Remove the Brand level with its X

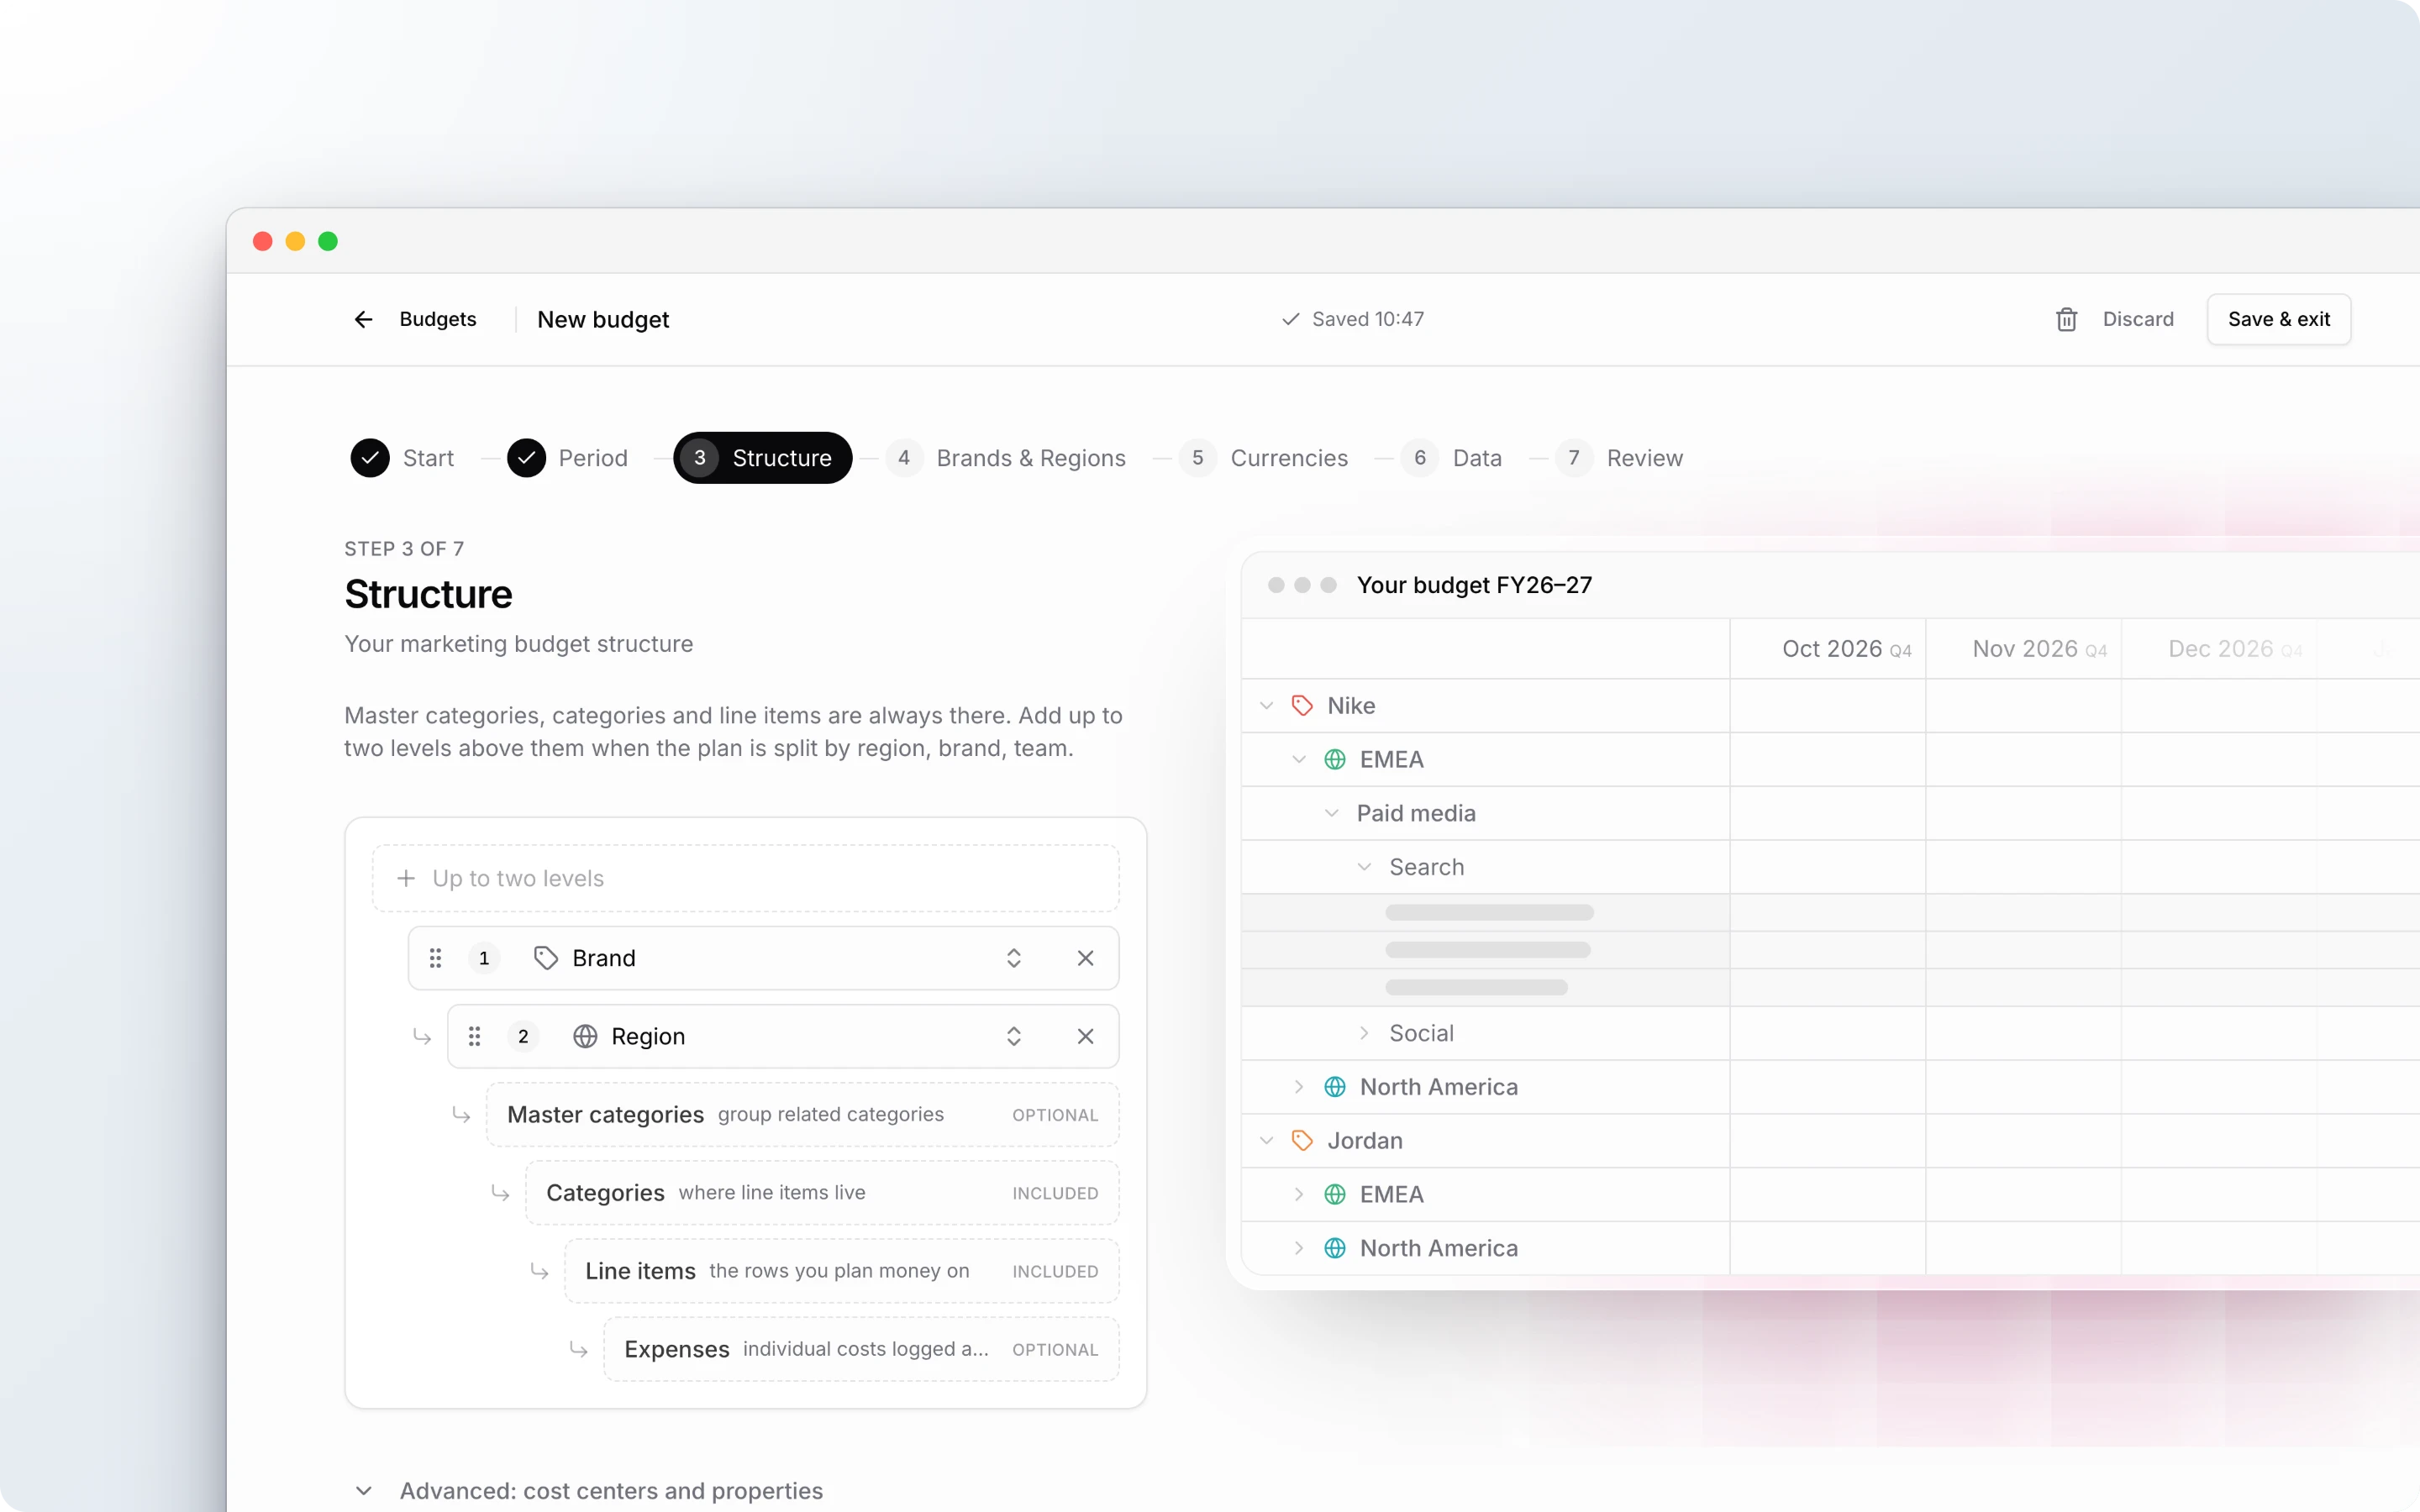pyautogui.click(x=1085, y=958)
